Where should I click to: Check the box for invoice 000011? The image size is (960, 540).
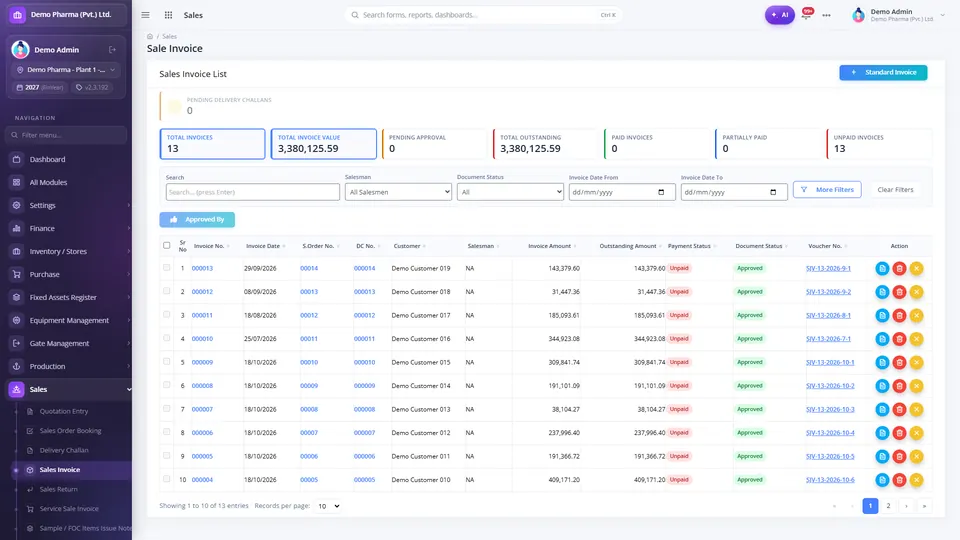coord(167,315)
